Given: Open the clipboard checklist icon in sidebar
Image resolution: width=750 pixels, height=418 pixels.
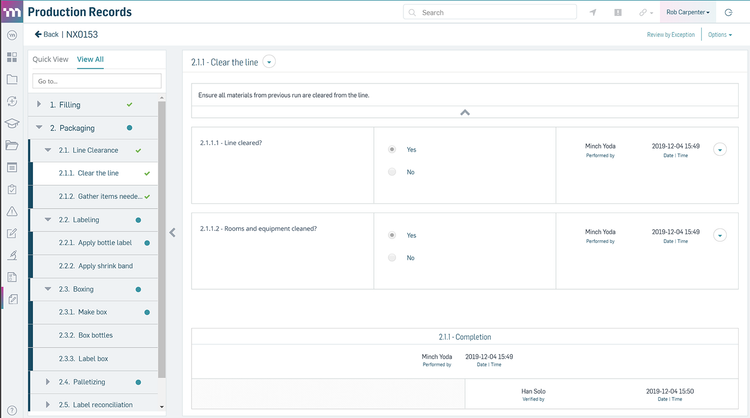Looking at the screenshot, I should [x=12, y=189].
